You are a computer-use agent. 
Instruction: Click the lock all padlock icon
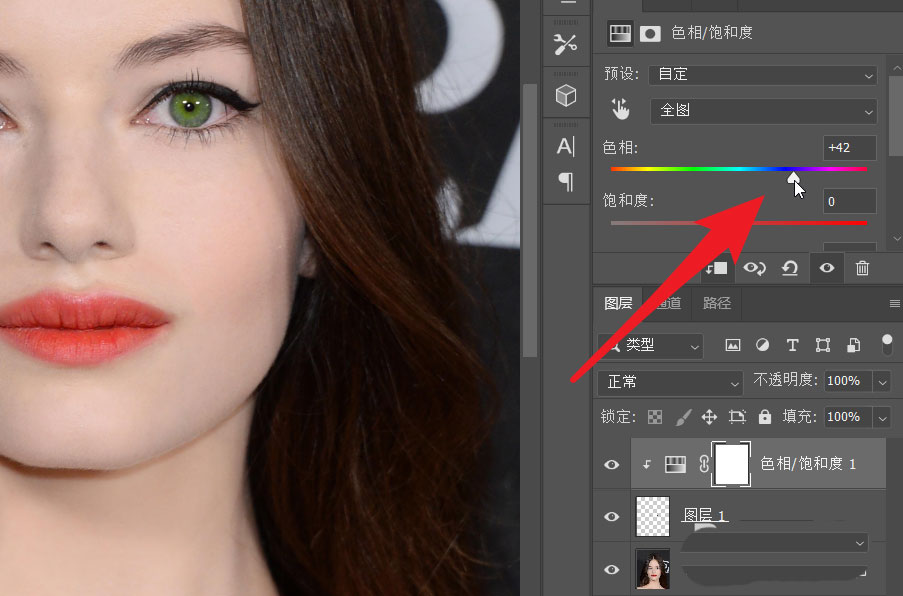pos(765,416)
